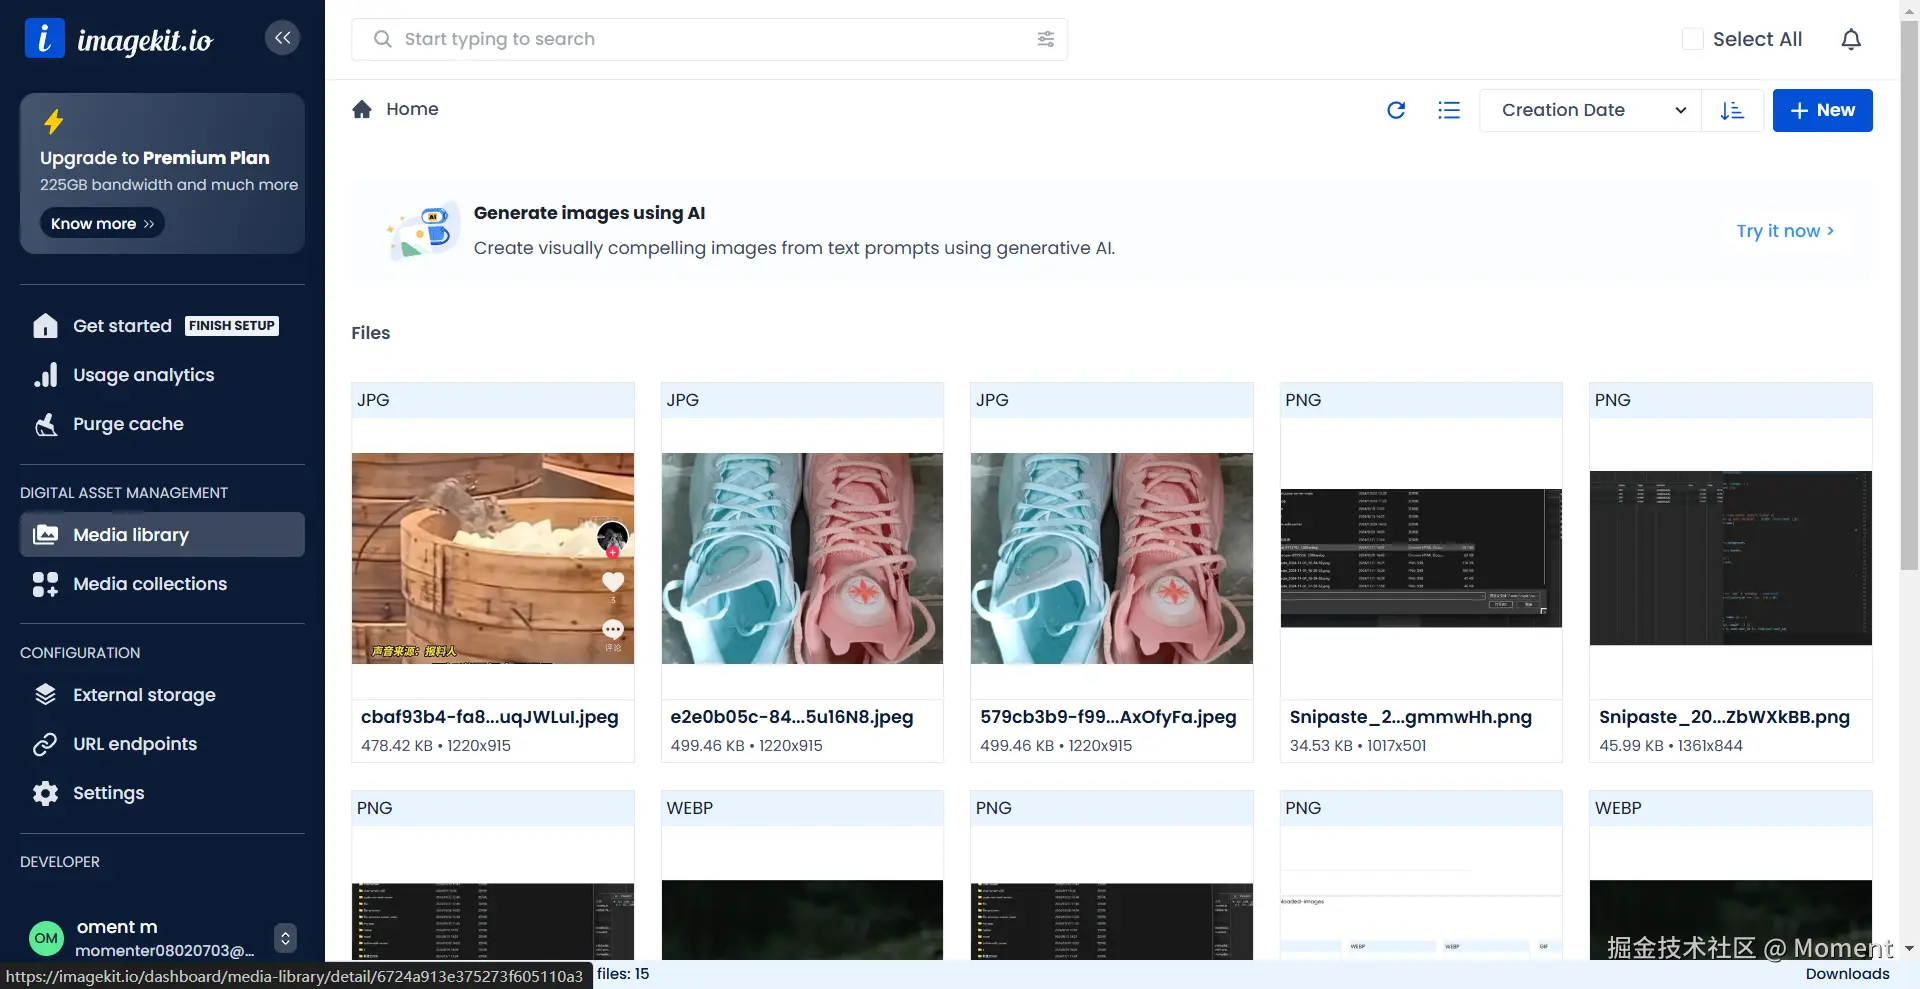
Task: Click the Media library picture icon
Action: pyautogui.click(x=45, y=535)
